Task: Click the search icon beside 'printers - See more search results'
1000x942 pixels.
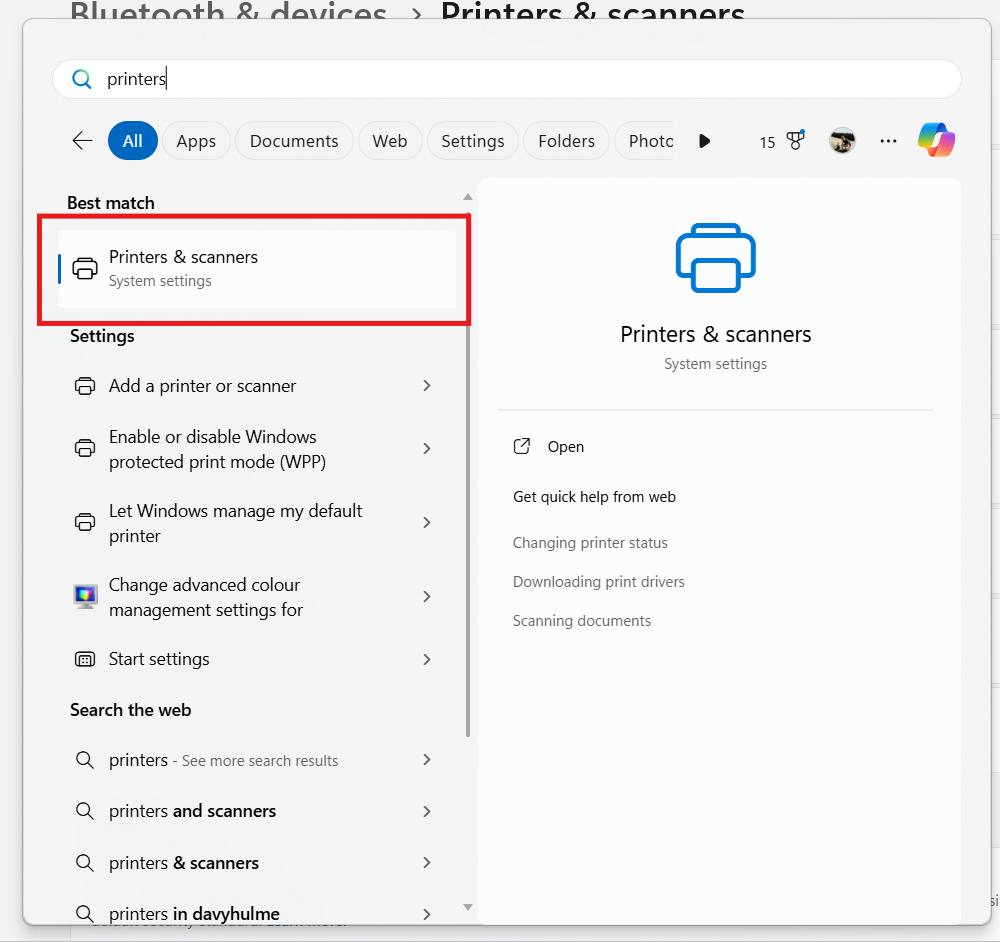Action: (85, 760)
